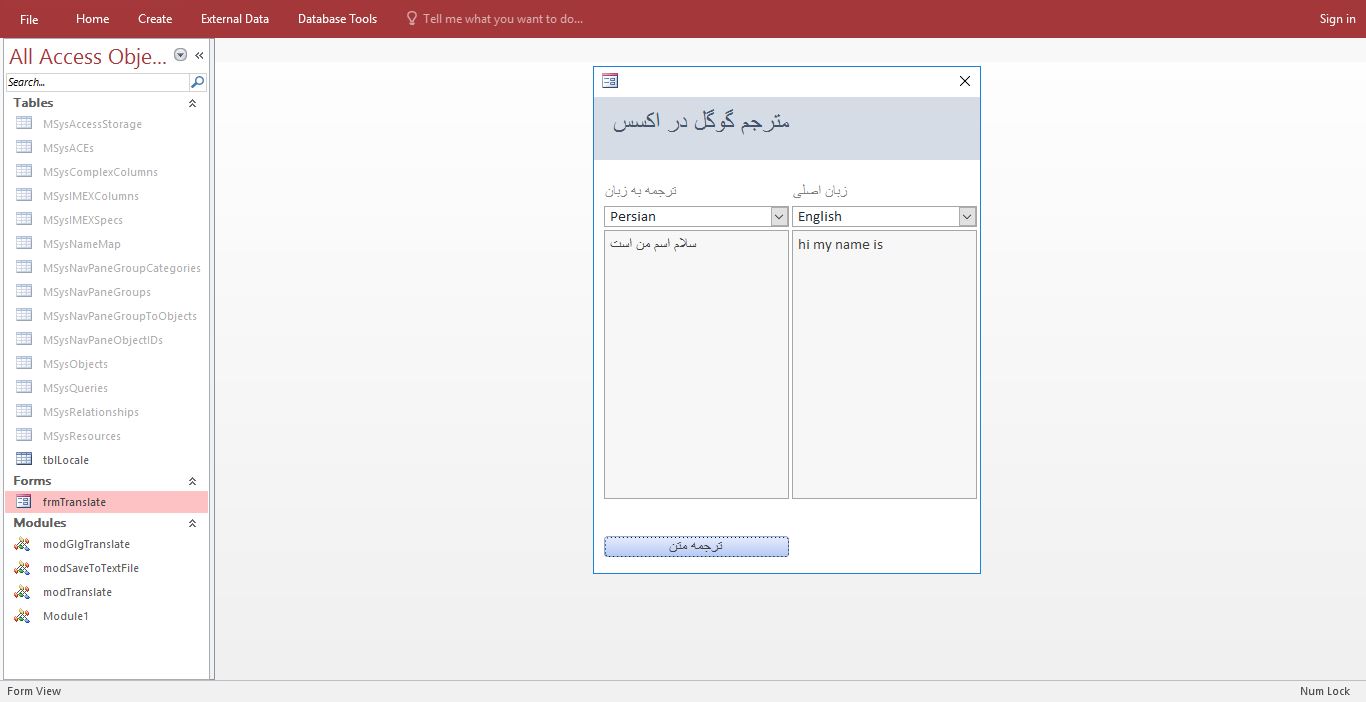This screenshot has height=702, width=1366.
Task: Select the modSaveToTextFile module icon
Action: pos(22,568)
